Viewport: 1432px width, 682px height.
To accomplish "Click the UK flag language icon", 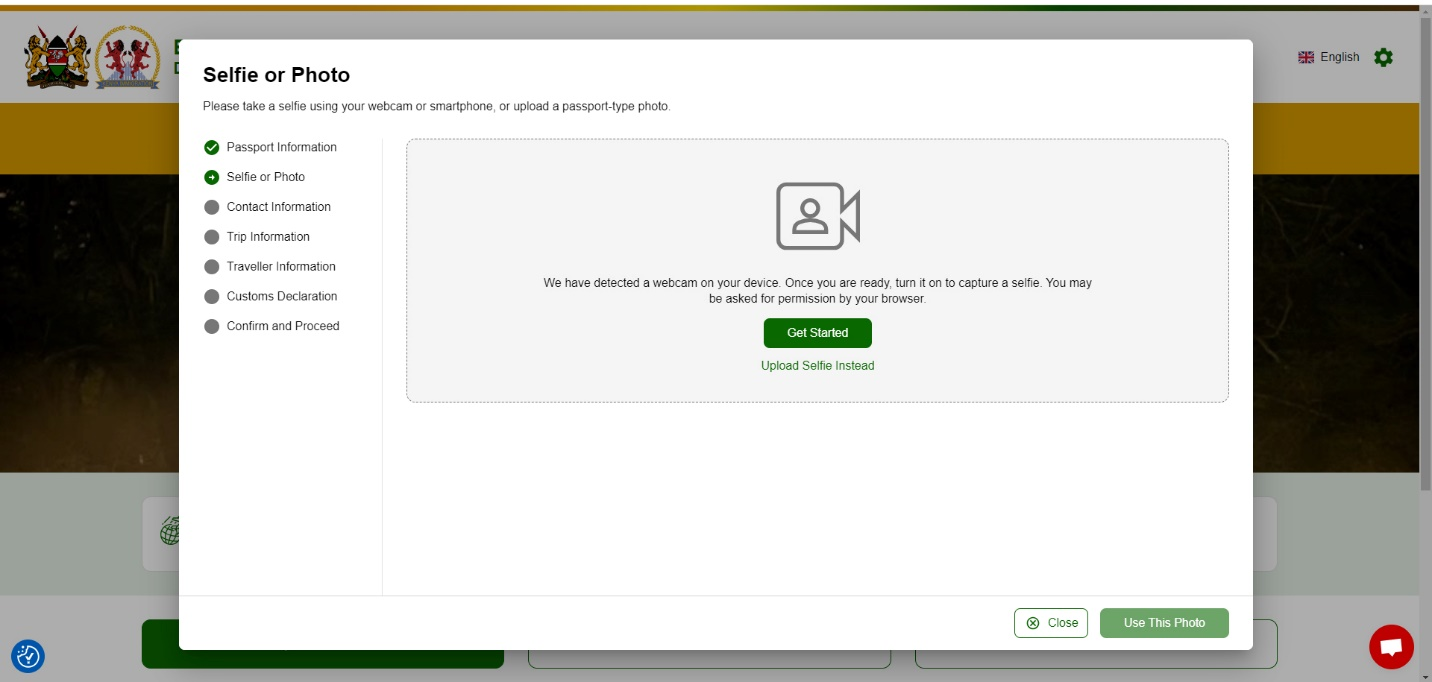I will (x=1306, y=57).
